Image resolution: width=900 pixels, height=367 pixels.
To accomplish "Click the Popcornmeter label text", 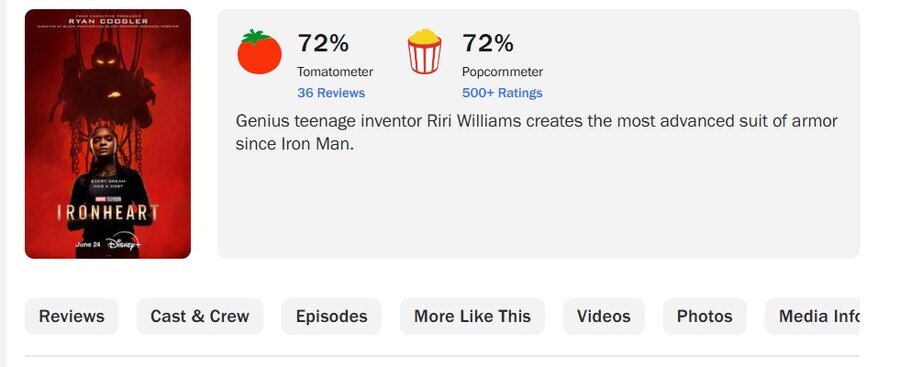I will pos(502,72).
